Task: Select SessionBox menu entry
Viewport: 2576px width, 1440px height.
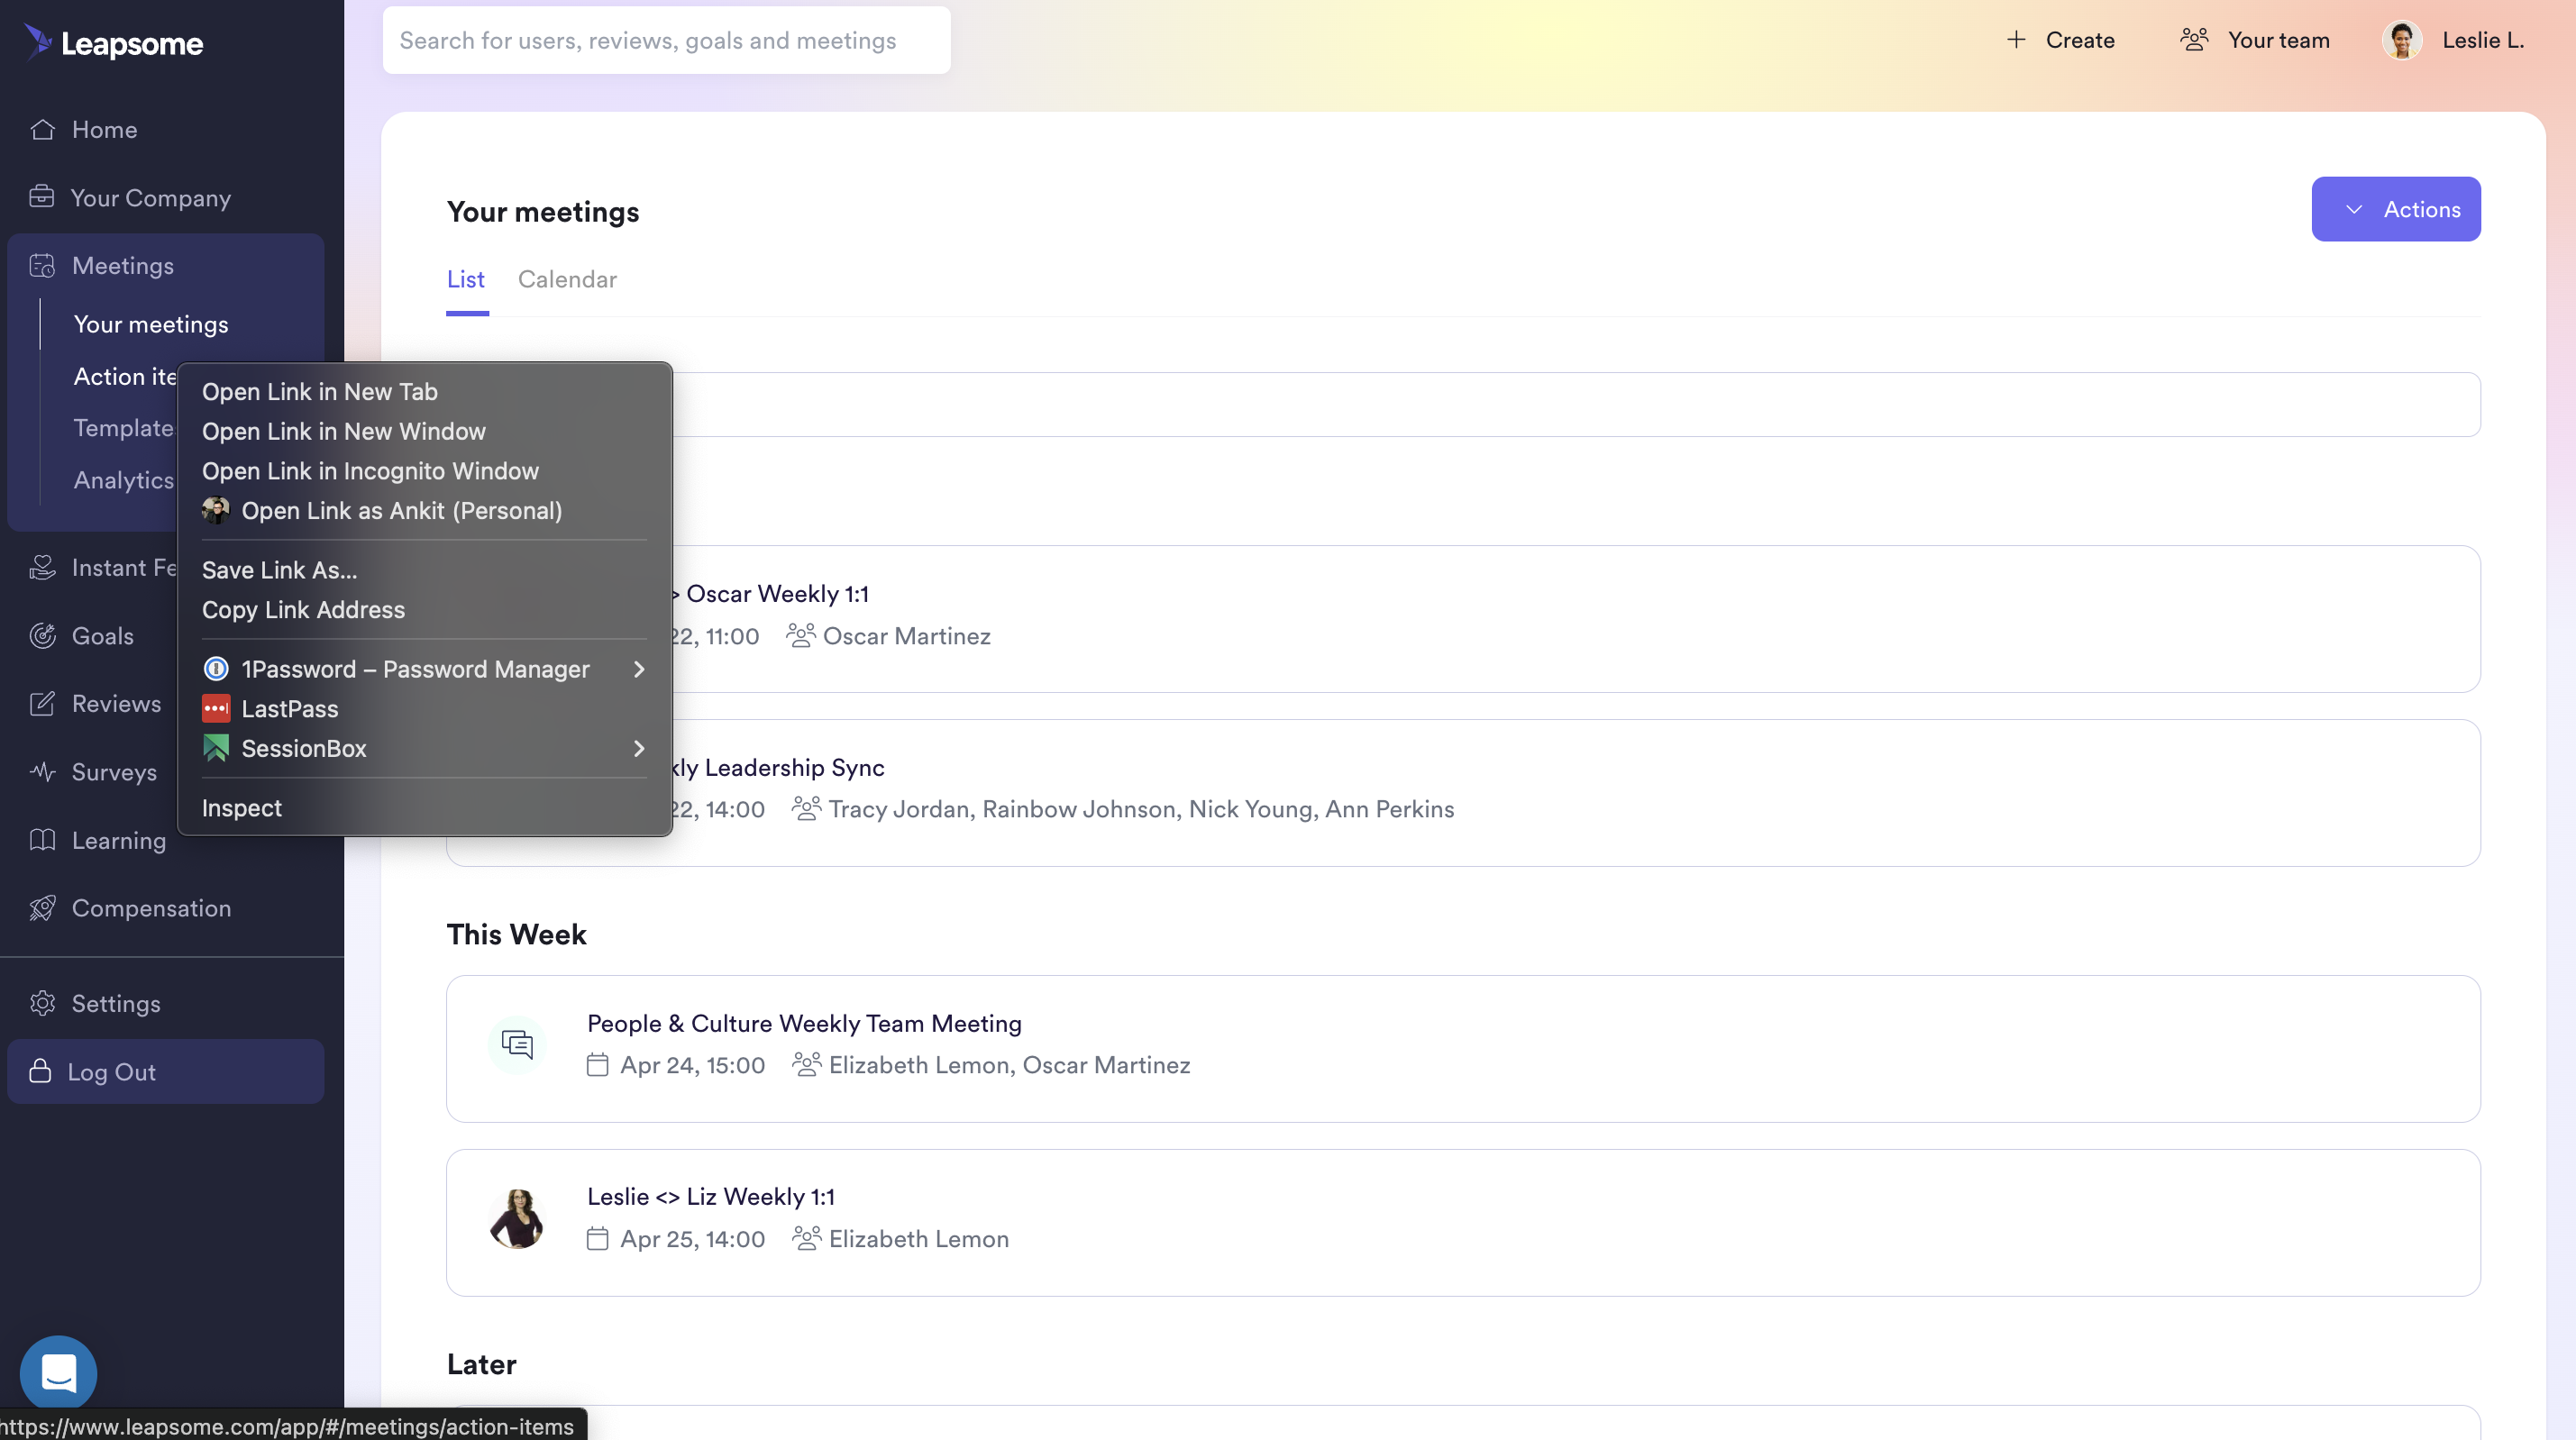Action: coord(424,748)
